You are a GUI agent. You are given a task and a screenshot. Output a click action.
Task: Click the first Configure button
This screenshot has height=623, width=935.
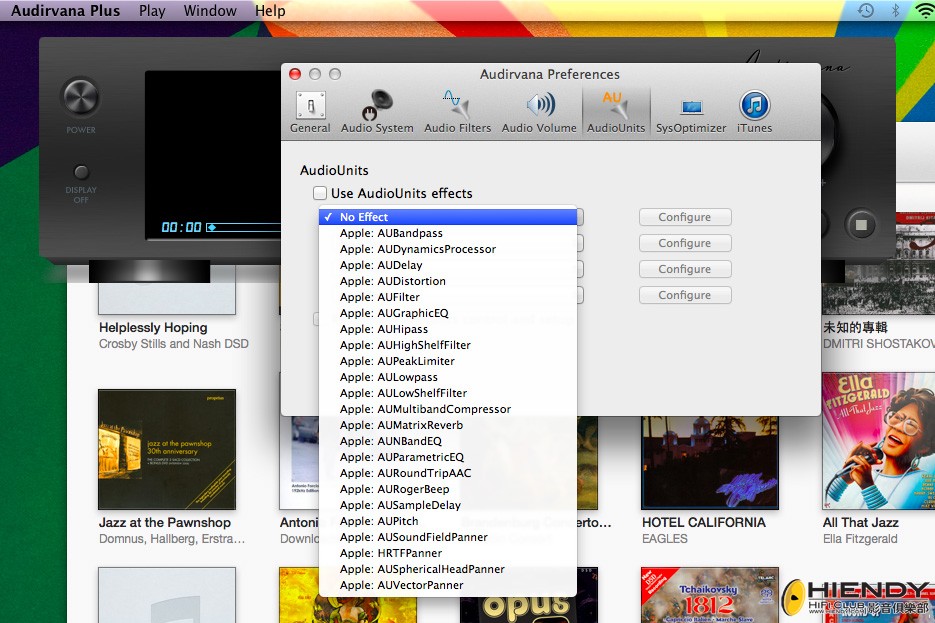point(685,217)
